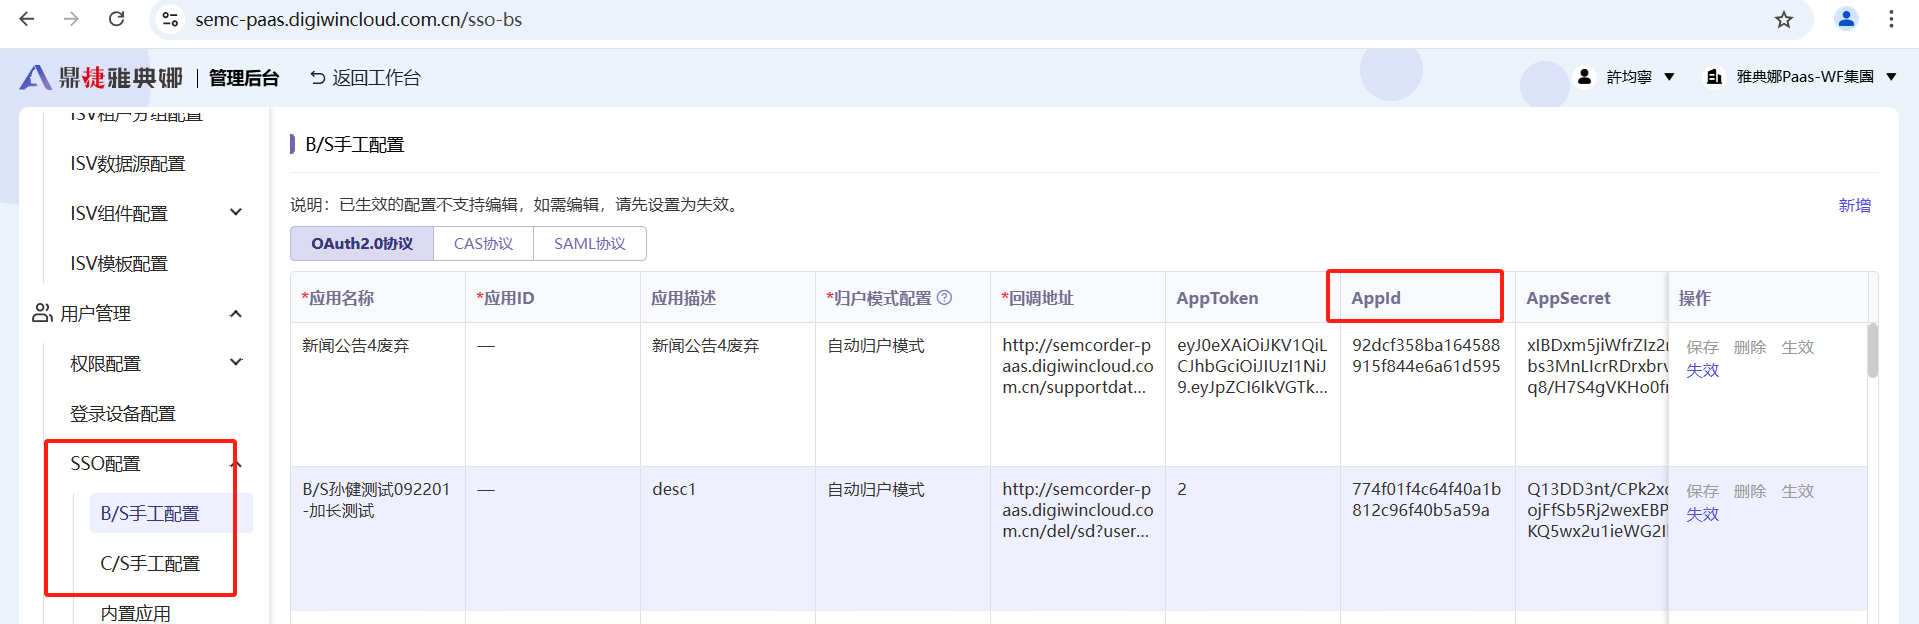Open the browser profile avatar icon

pos(1845,19)
